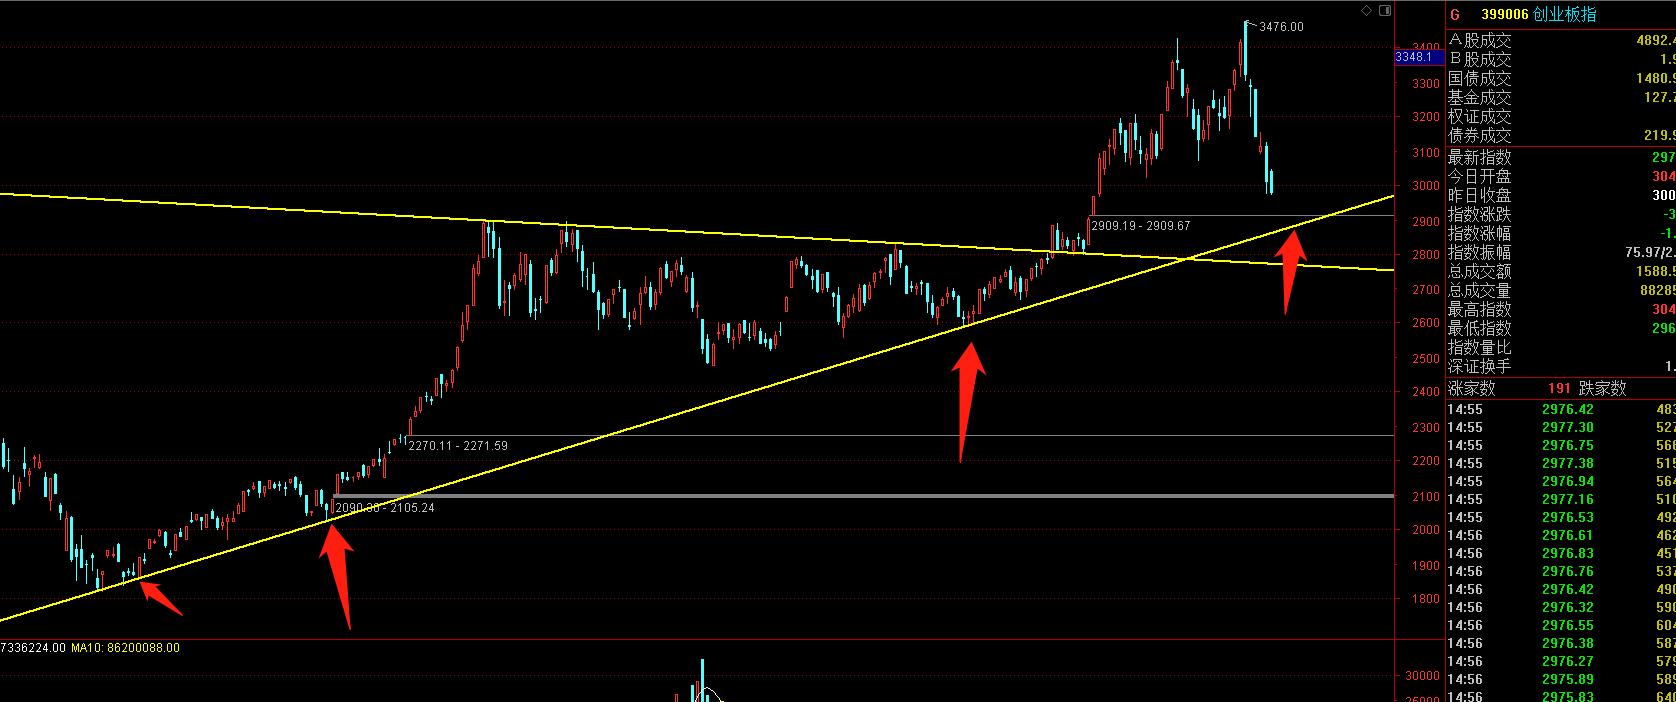Click the index name 创业板指

[x=1564, y=15]
